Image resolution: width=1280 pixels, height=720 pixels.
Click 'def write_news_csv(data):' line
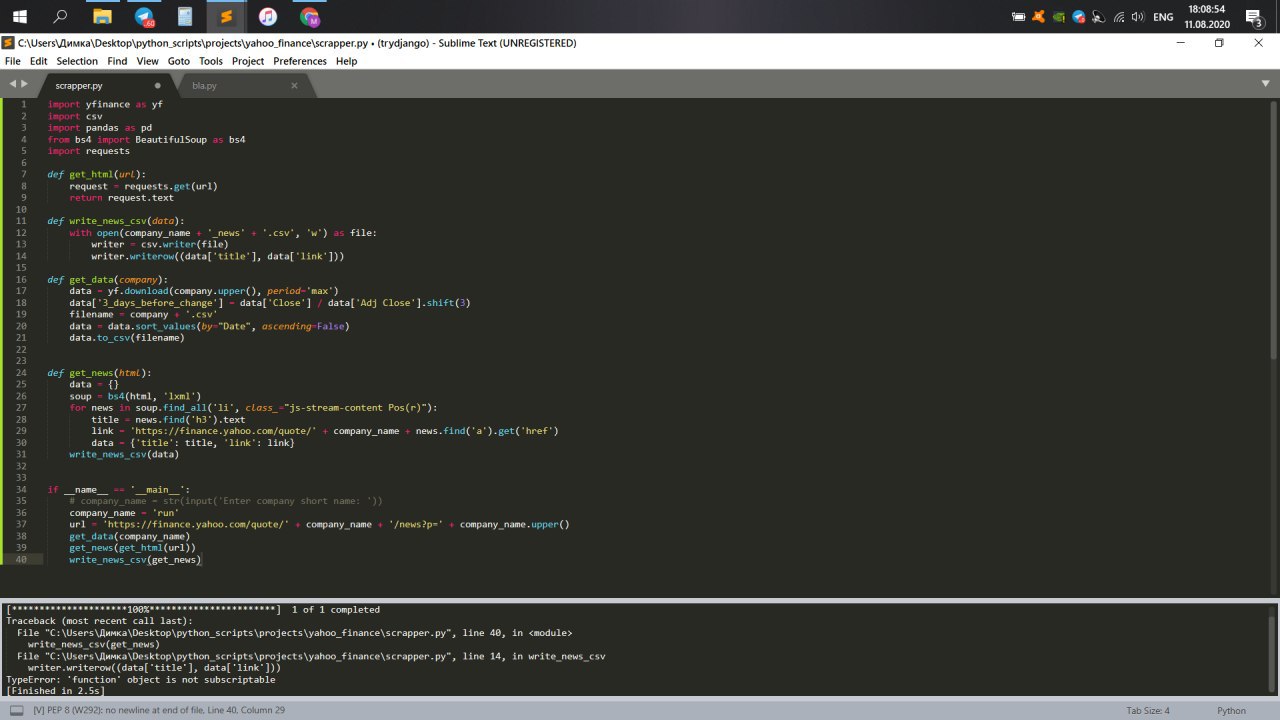coord(116,221)
